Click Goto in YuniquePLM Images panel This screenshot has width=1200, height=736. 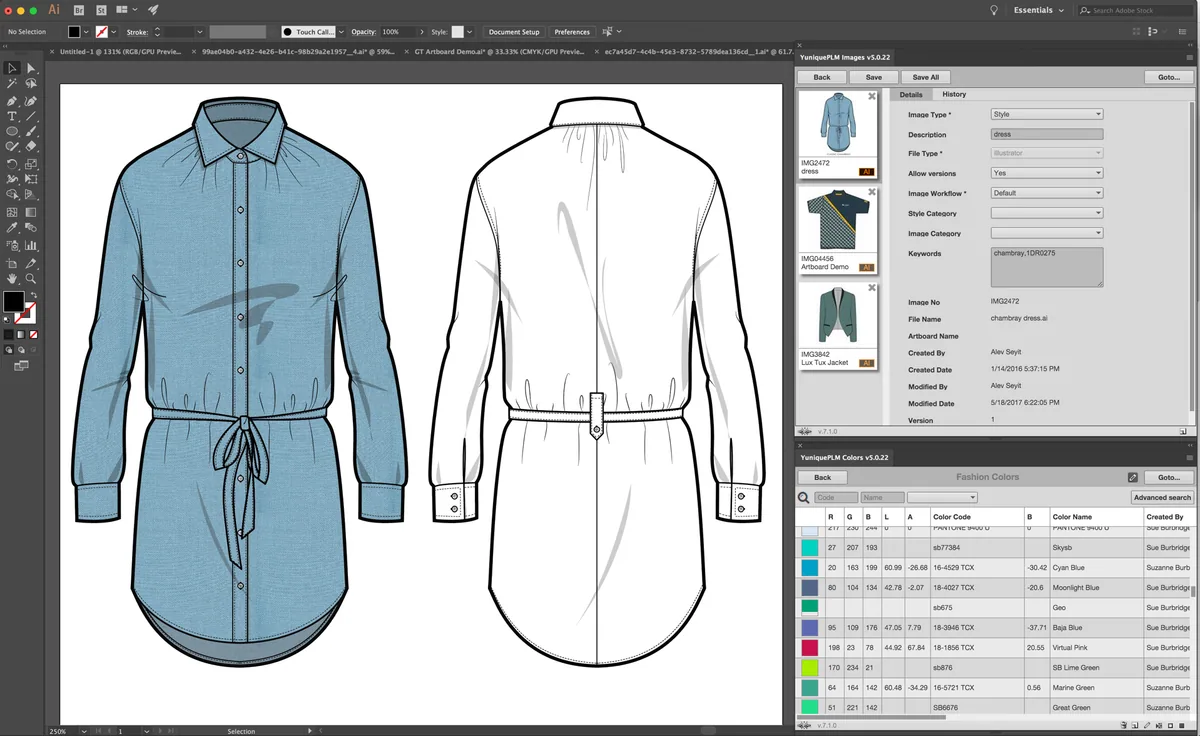pyautogui.click(x=1168, y=77)
